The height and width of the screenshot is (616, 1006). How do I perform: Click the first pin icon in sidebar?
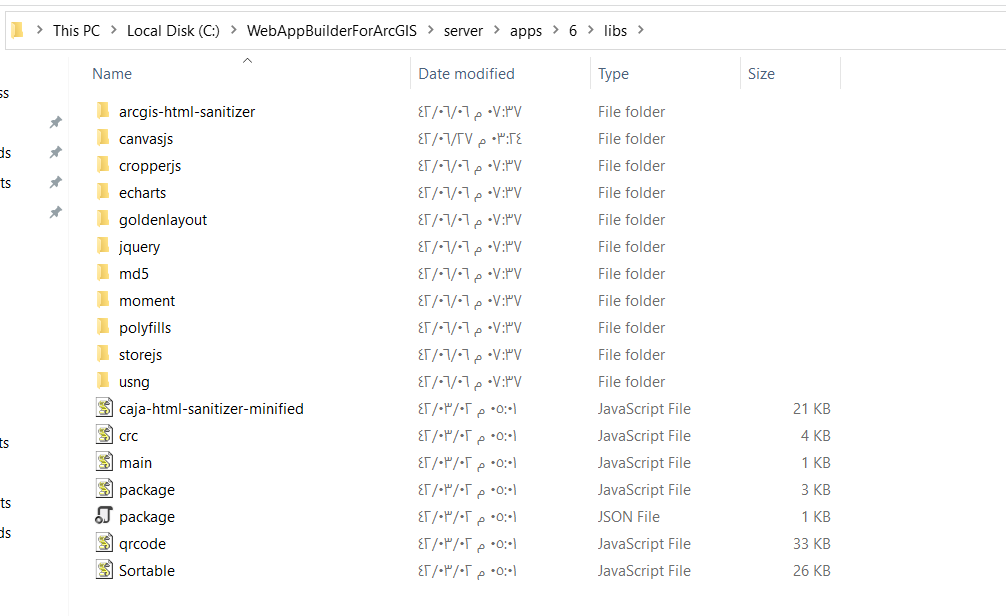56,122
